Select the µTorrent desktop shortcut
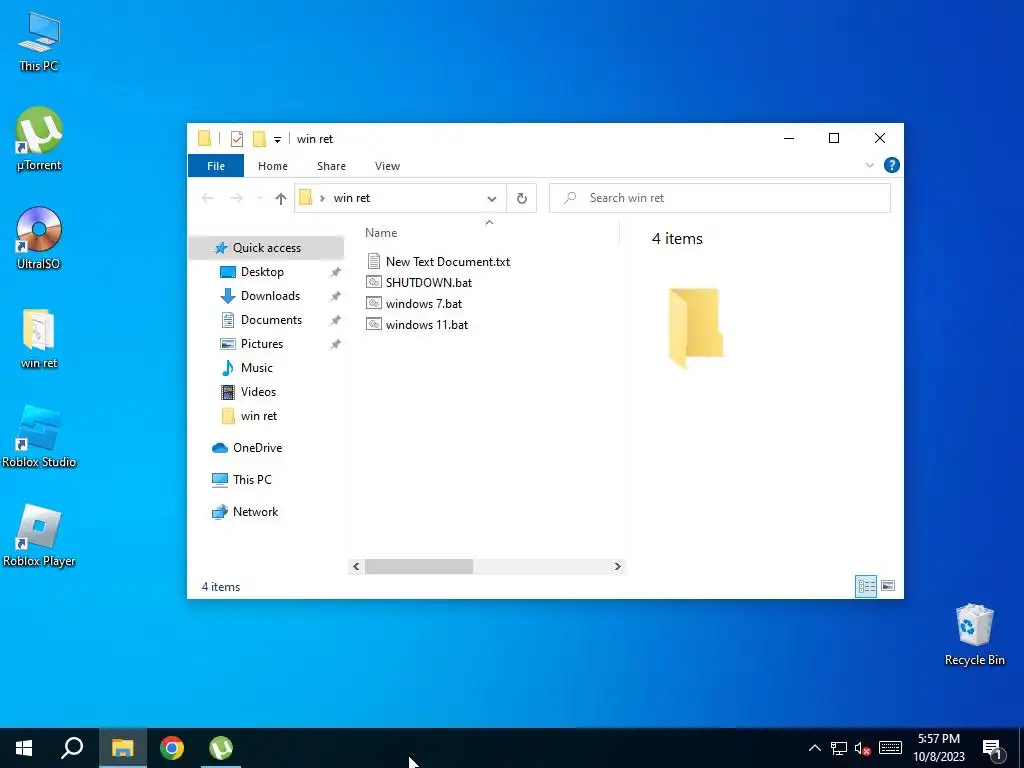 tap(39, 139)
